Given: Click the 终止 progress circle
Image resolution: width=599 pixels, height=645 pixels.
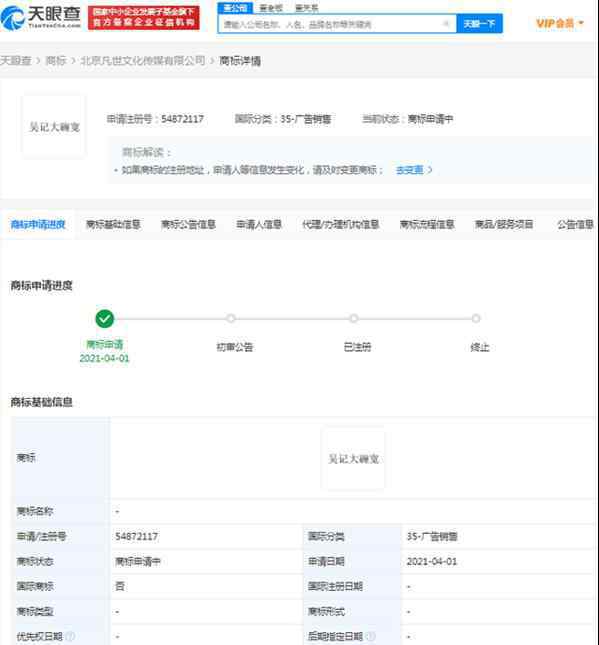Looking at the screenshot, I should pos(476,318).
